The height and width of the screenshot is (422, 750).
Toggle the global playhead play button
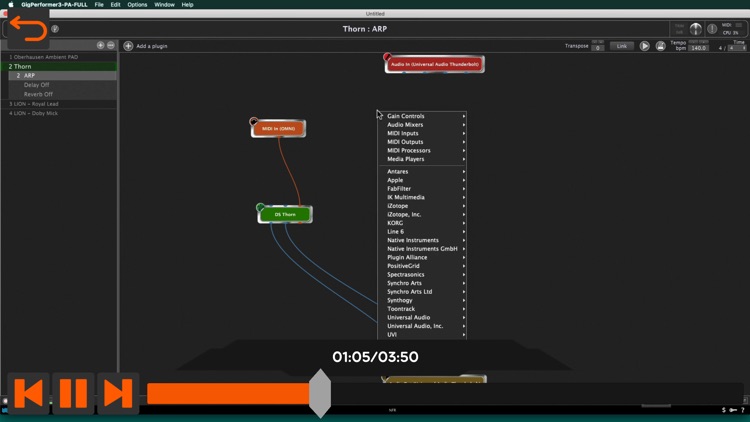[645, 46]
